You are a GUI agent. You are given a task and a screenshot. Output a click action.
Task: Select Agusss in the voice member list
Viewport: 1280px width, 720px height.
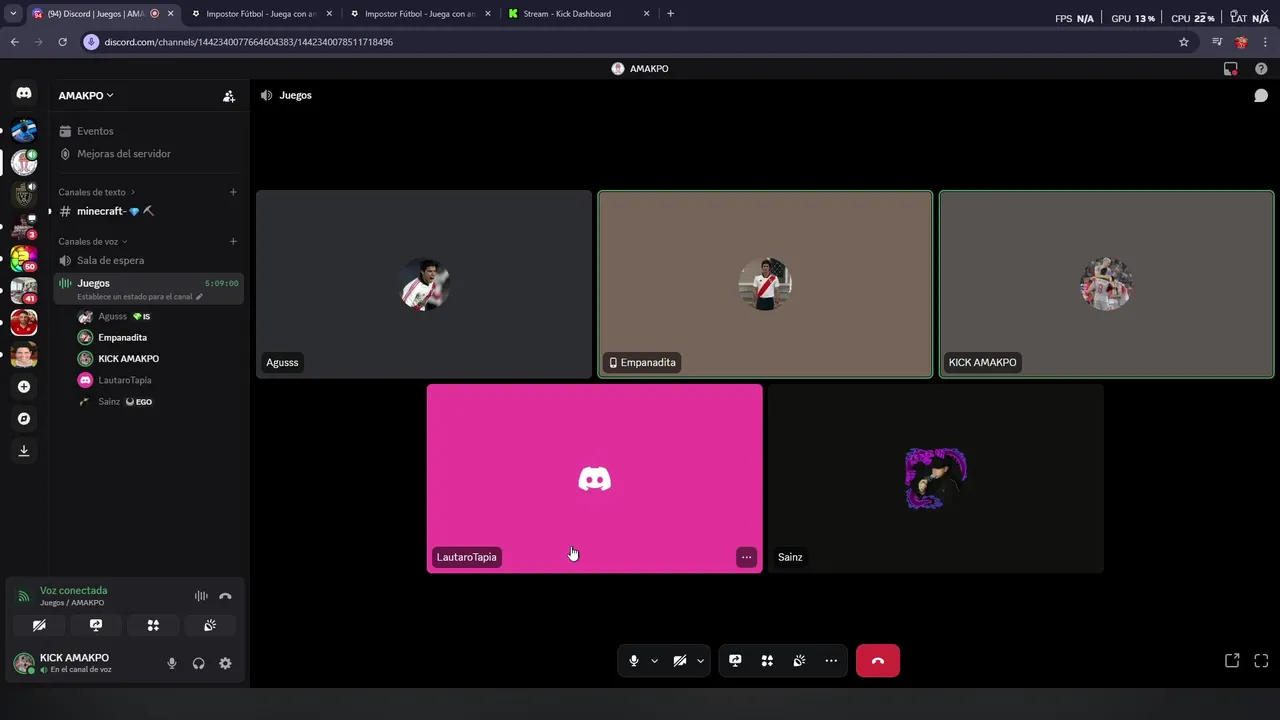coord(160,317)
